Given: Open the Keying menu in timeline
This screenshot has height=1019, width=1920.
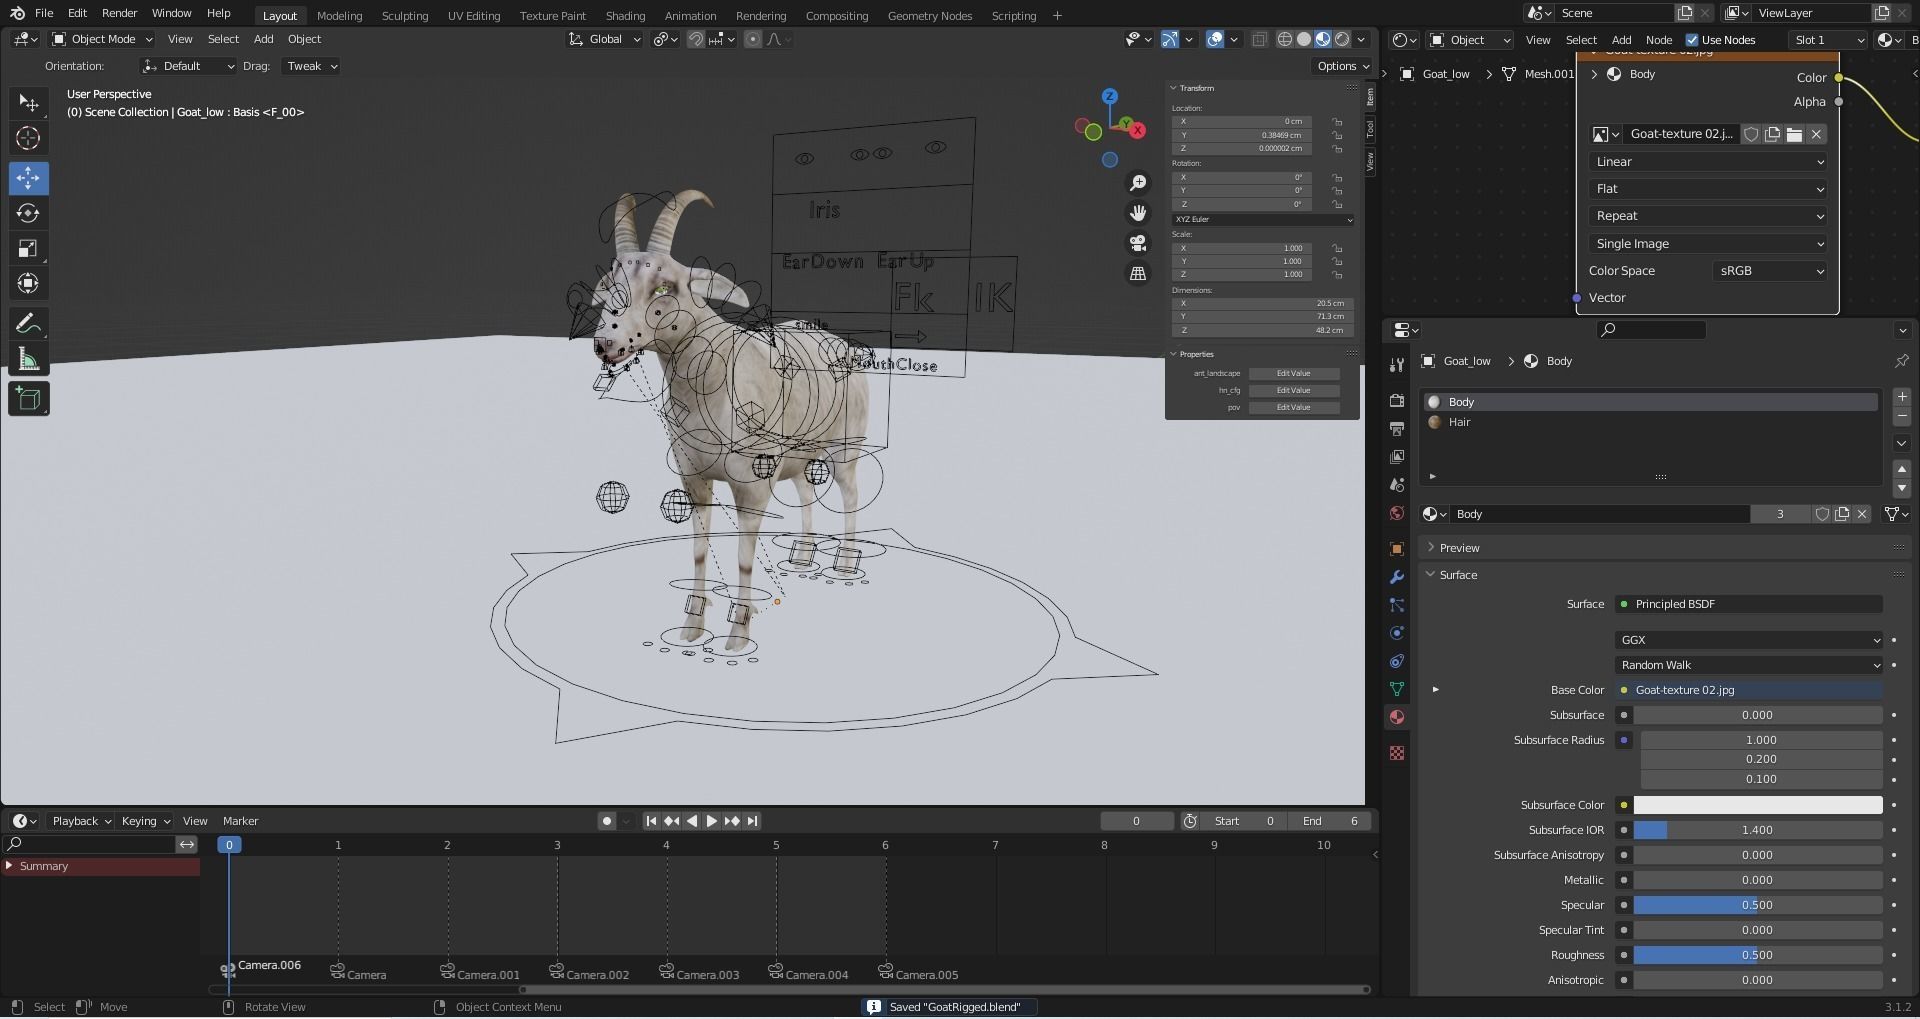Looking at the screenshot, I should coord(146,821).
